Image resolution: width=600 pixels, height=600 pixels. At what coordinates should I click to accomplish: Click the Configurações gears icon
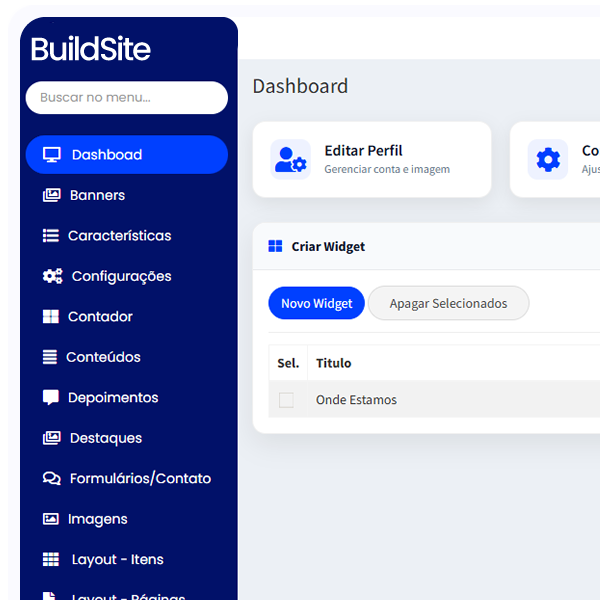(52, 277)
